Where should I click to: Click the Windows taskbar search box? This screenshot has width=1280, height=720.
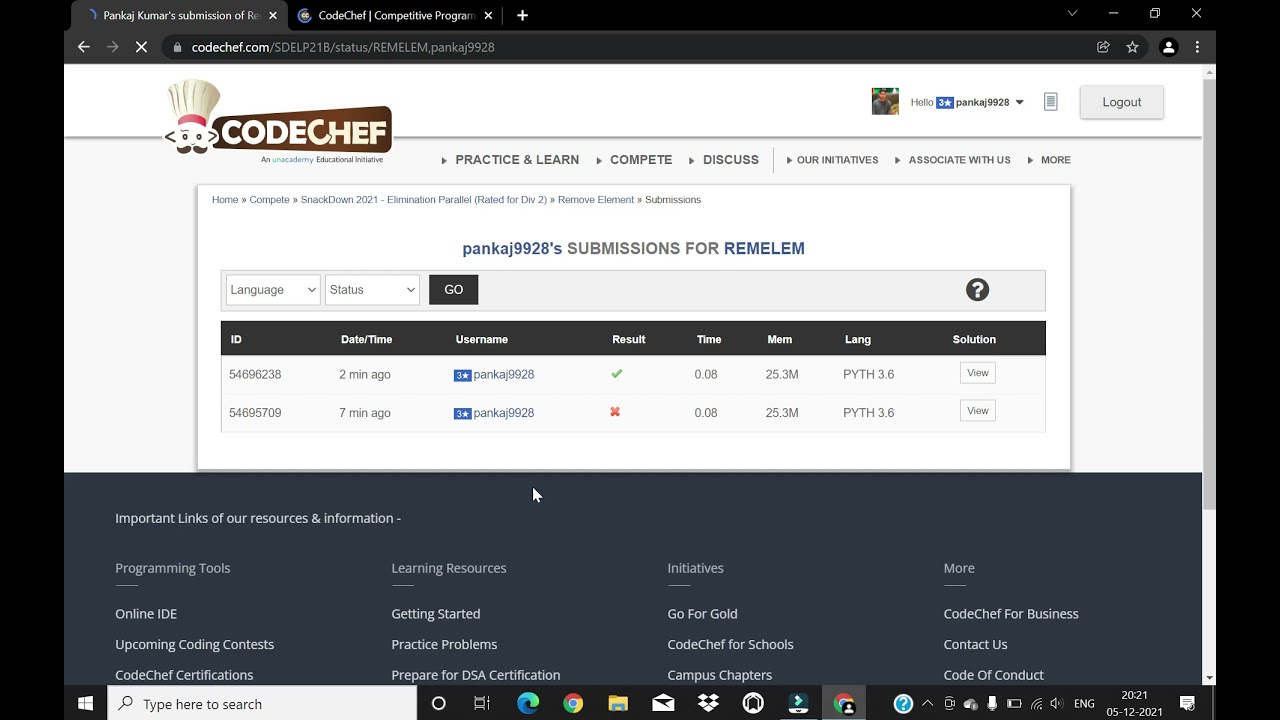pos(263,704)
